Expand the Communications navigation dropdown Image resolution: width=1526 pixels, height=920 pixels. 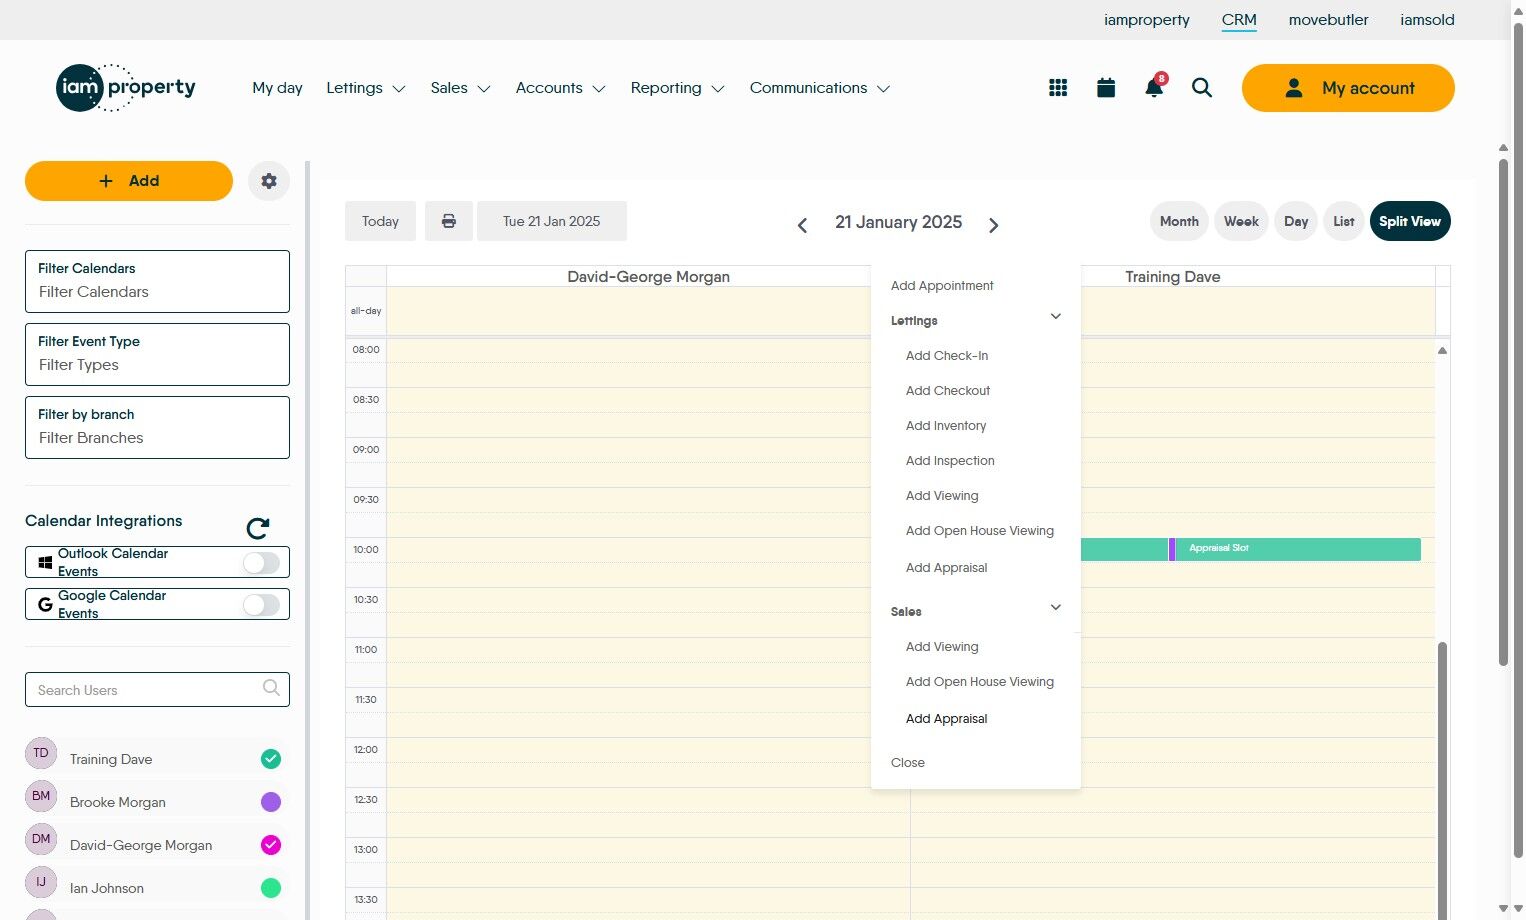[820, 88]
